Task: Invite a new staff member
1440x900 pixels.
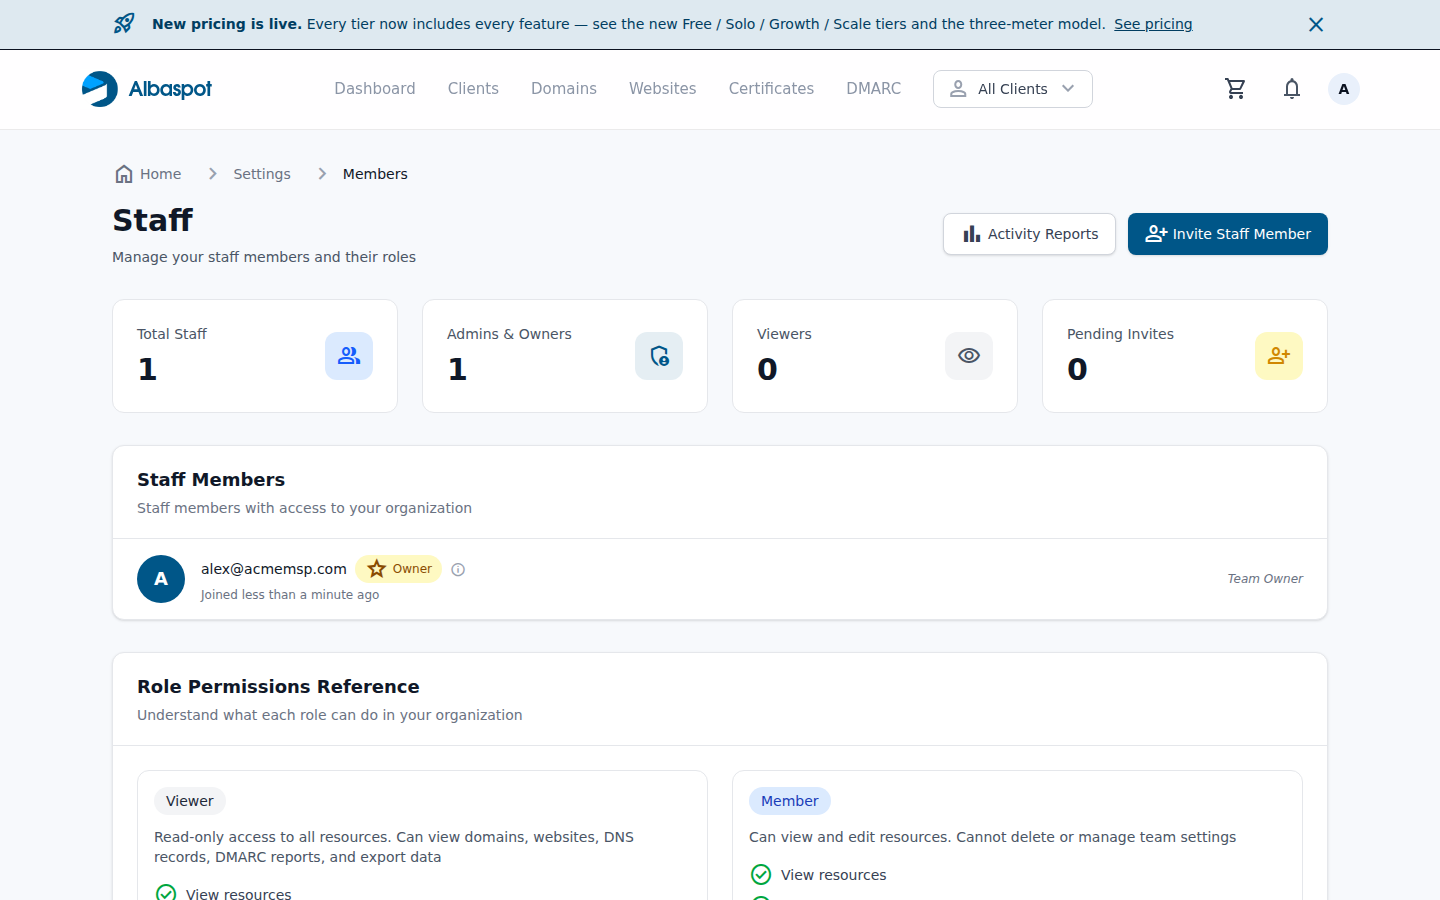Action: (x=1227, y=234)
